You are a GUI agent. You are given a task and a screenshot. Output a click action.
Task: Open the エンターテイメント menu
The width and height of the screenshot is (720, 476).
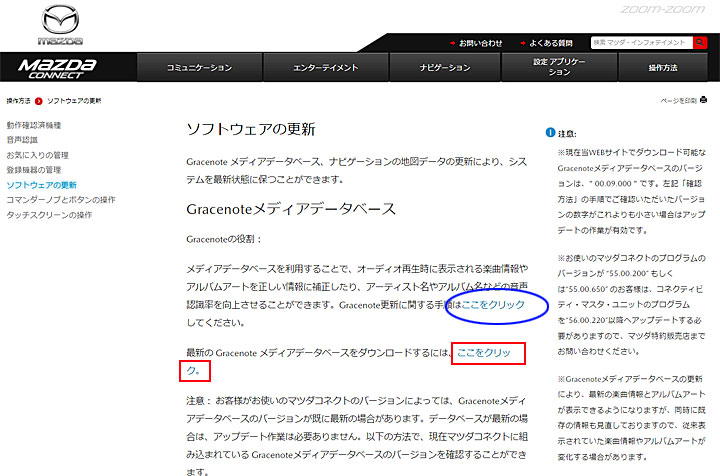tap(326, 67)
